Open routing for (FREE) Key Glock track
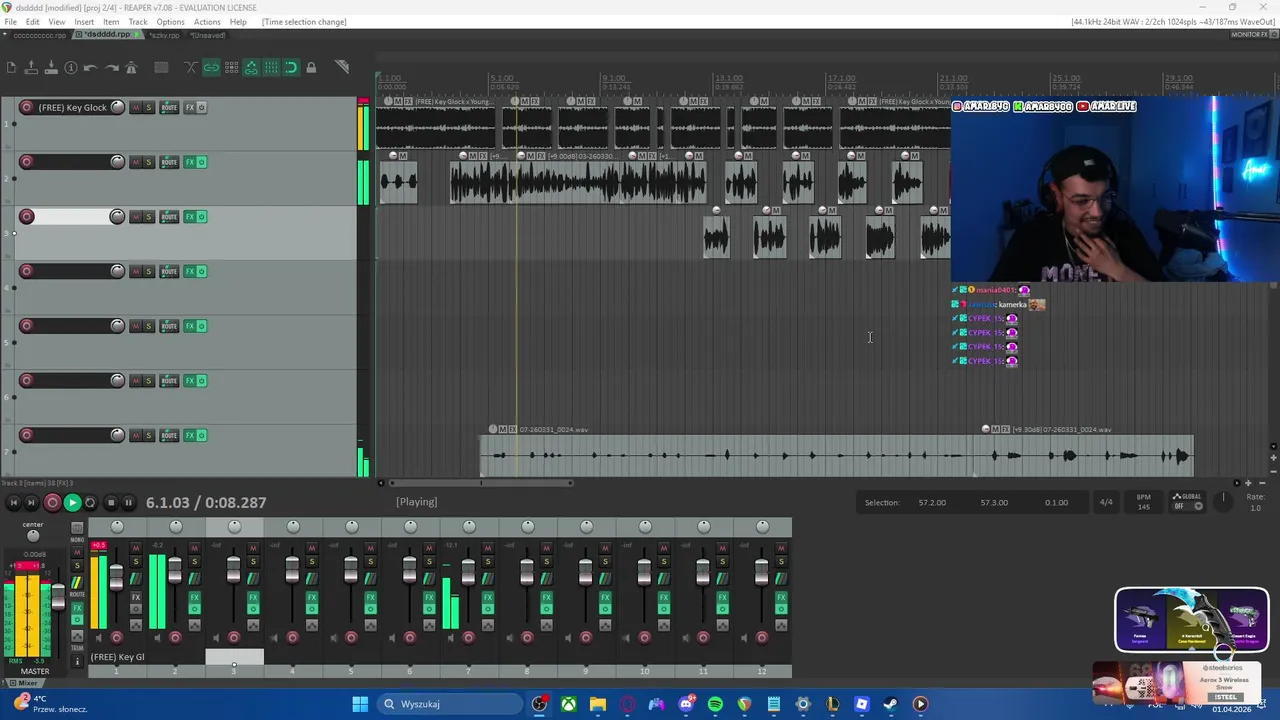Image resolution: width=1280 pixels, height=720 pixels. pyautogui.click(x=169, y=107)
